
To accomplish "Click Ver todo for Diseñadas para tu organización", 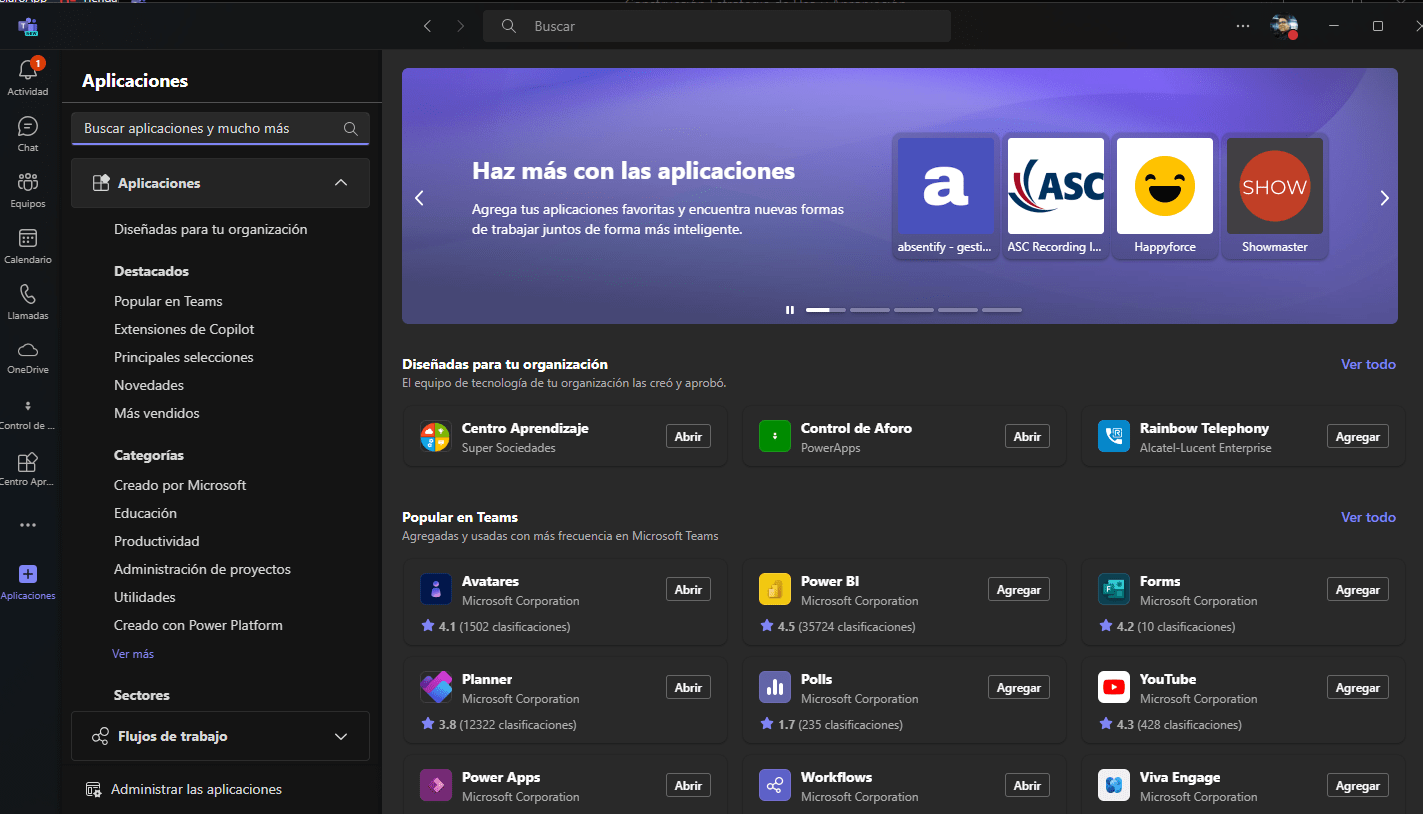I will [1368, 364].
